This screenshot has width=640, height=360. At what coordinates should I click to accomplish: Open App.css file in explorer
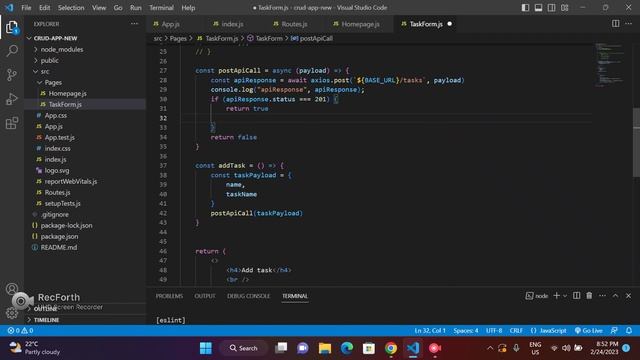tap(85, 116)
